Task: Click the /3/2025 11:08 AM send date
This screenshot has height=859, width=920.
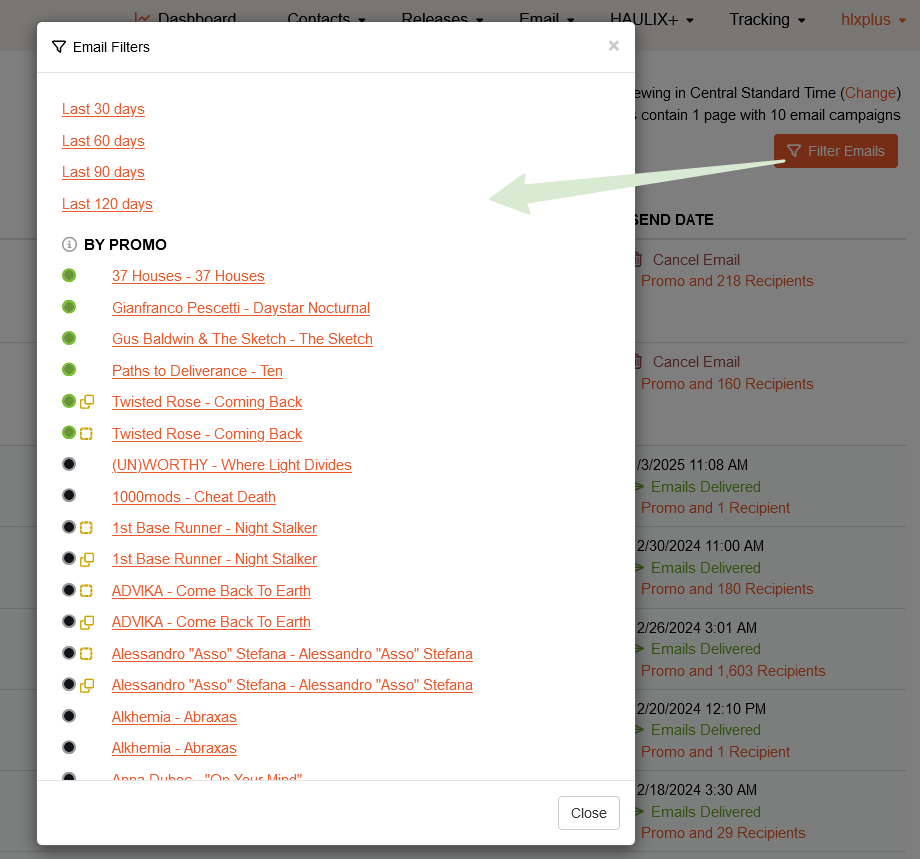Action: tap(692, 465)
